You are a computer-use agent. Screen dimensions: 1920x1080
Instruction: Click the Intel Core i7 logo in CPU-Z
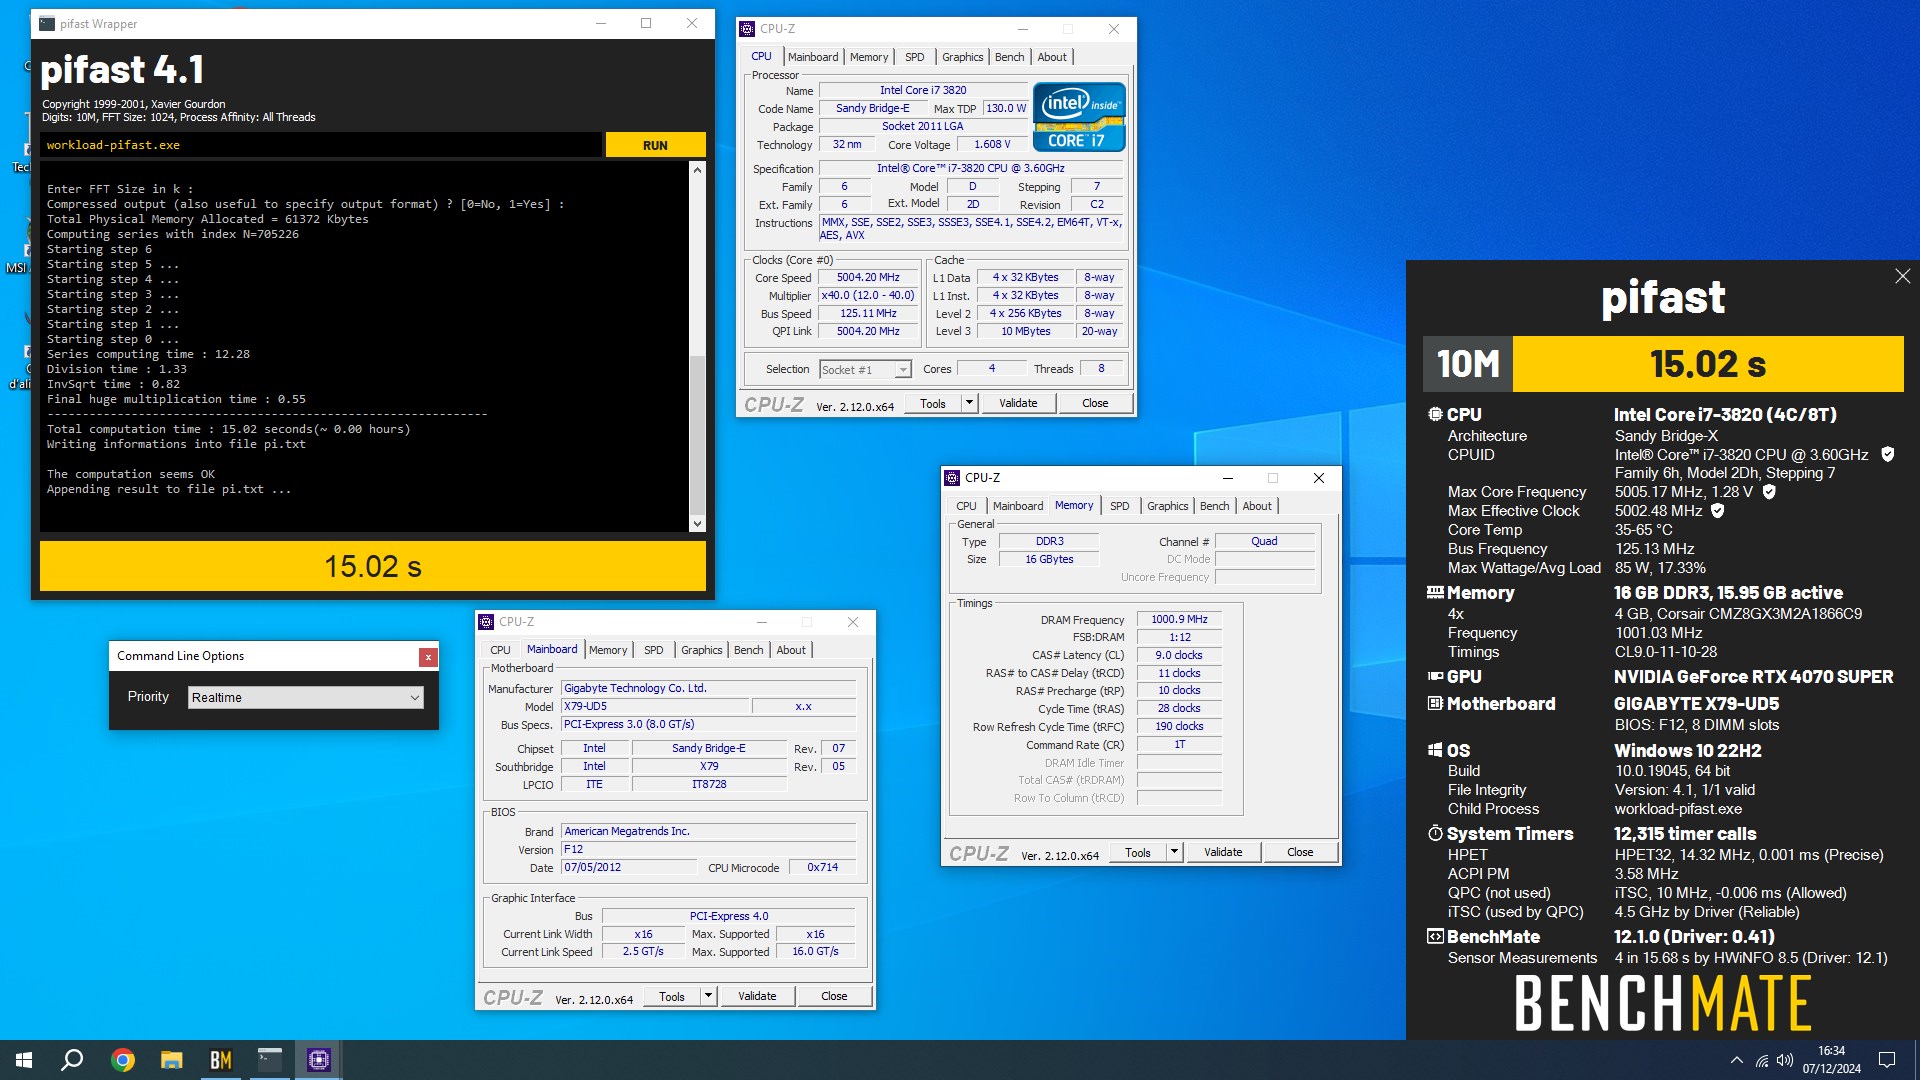point(1079,116)
